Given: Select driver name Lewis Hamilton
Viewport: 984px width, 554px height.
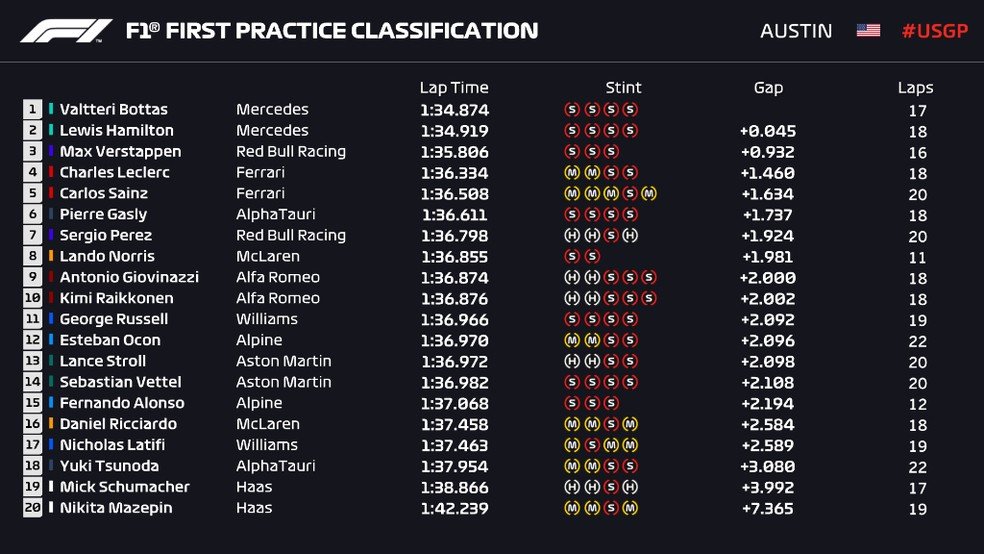Looking at the screenshot, I should coord(116,131).
